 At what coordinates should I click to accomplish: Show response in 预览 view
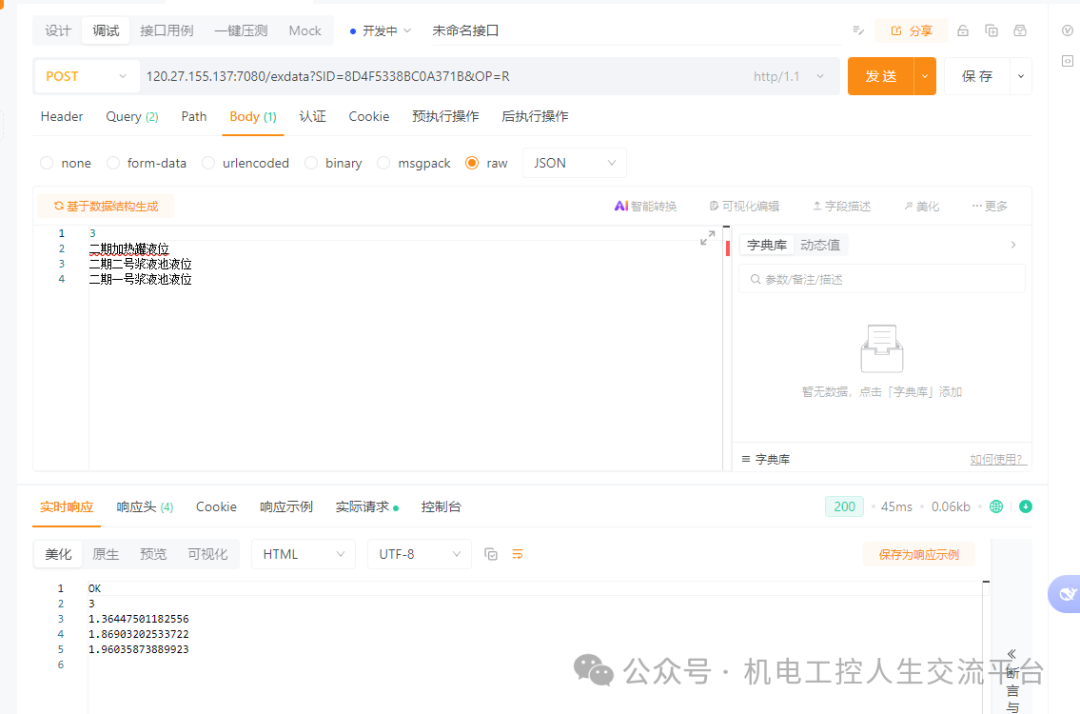click(x=153, y=554)
